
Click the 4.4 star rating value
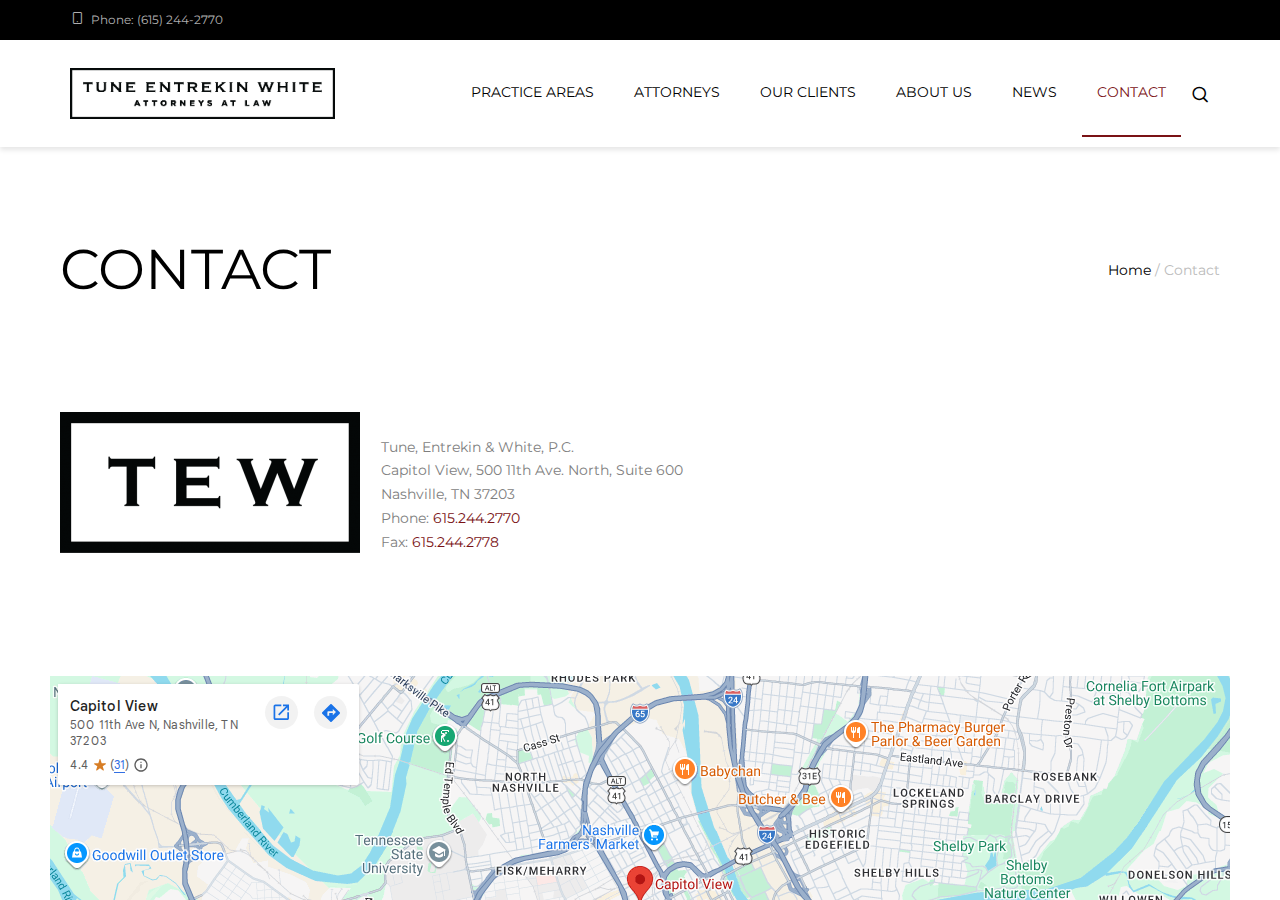tap(79, 765)
